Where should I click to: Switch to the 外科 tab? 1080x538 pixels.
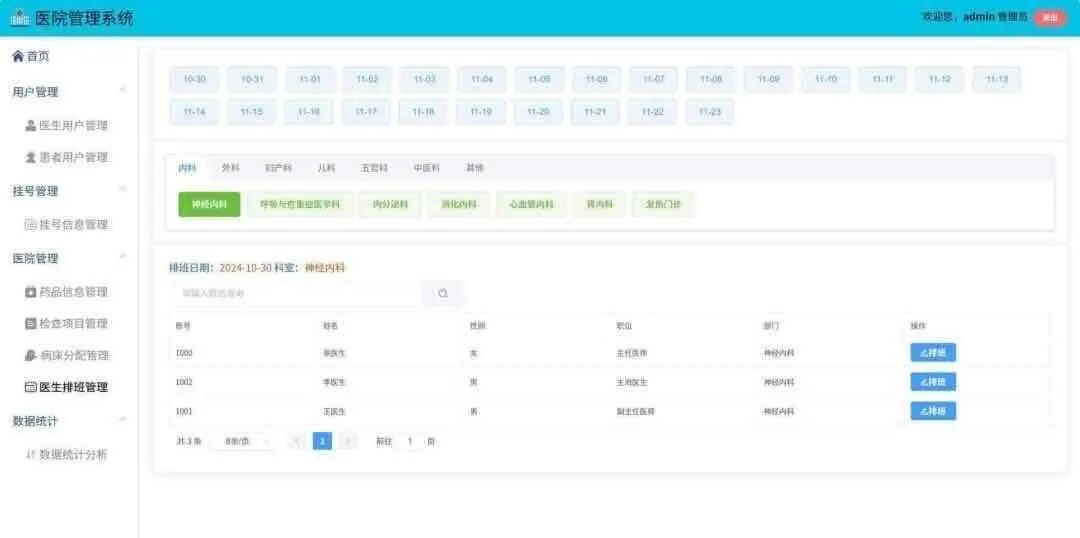(x=229, y=168)
